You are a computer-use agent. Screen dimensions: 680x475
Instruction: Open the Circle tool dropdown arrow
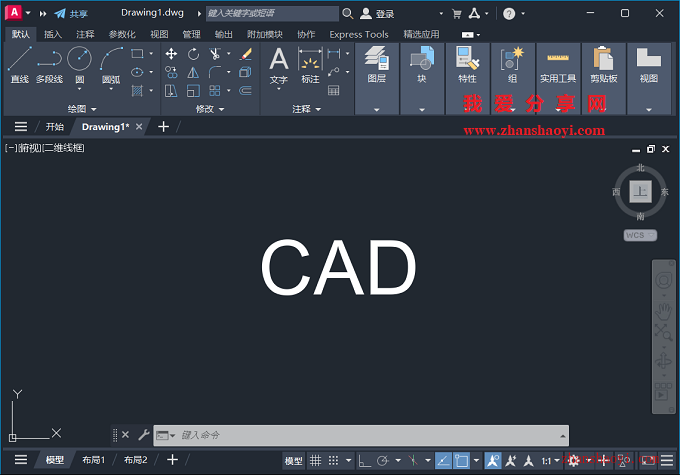click(79, 89)
